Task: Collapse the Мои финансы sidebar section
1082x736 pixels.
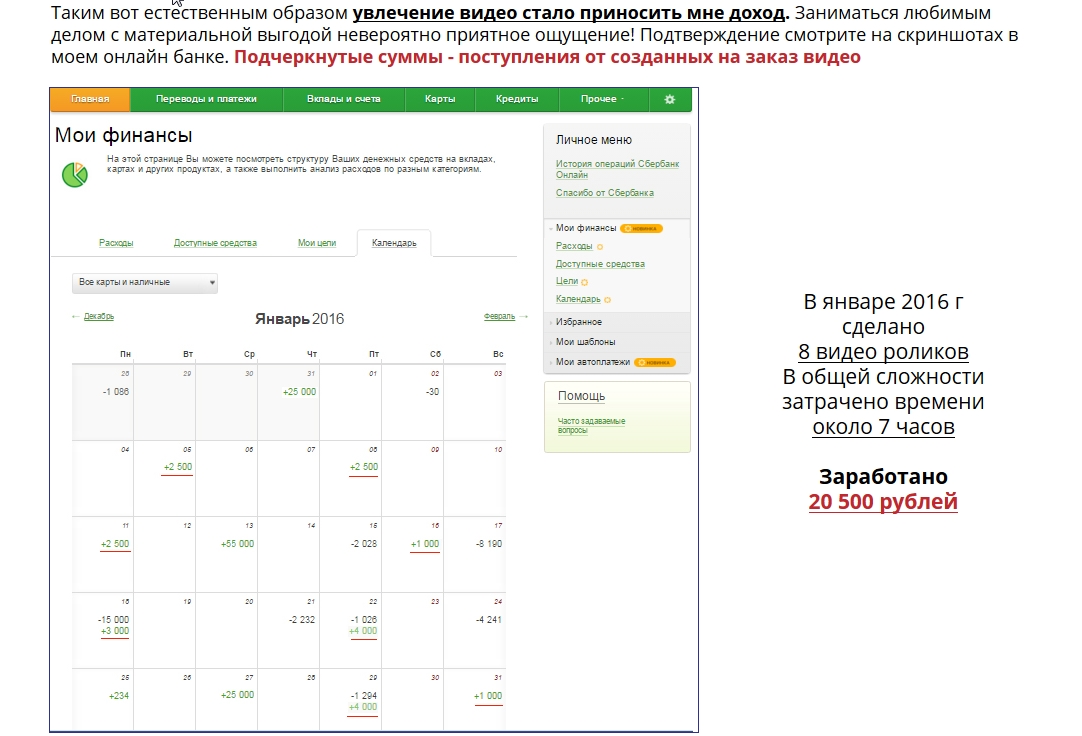Action: click(x=586, y=228)
